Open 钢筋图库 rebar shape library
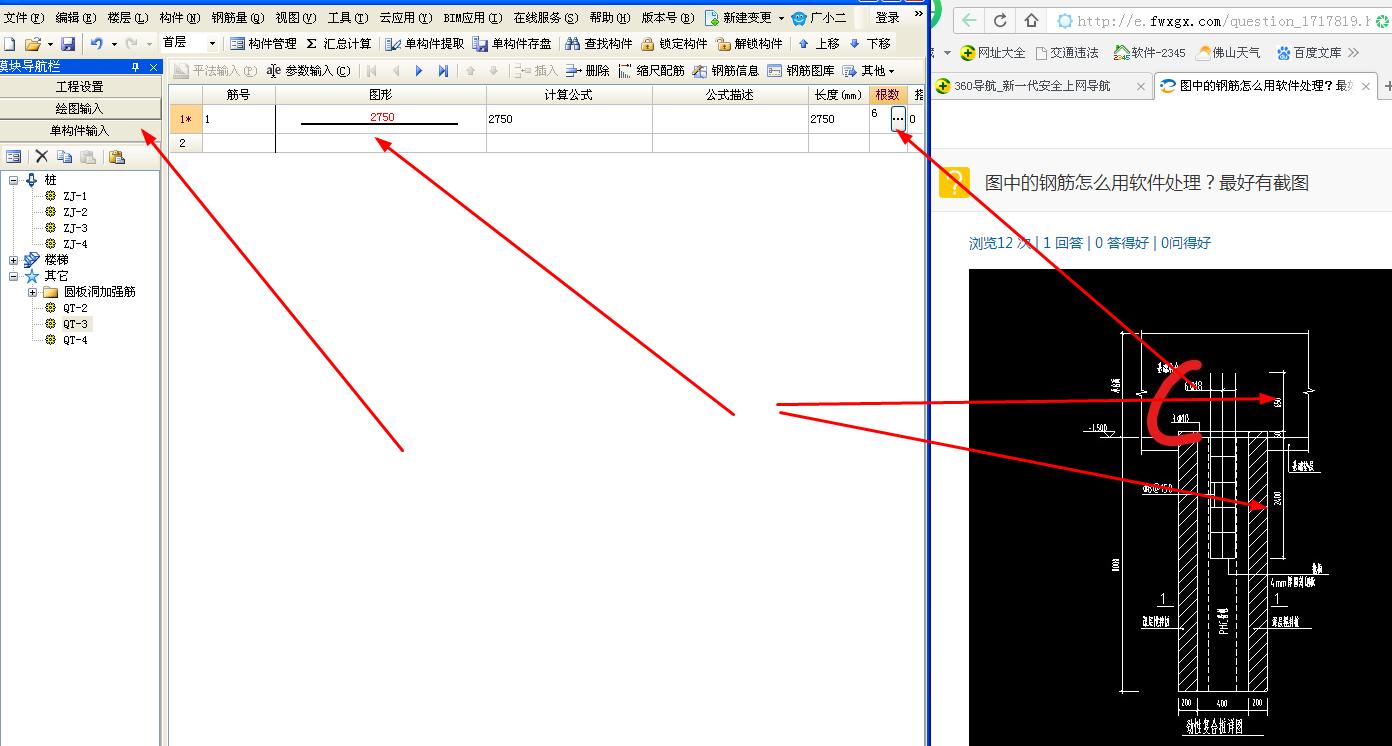Viewport: 1392px width, 746px height. (x=801, y=71)
